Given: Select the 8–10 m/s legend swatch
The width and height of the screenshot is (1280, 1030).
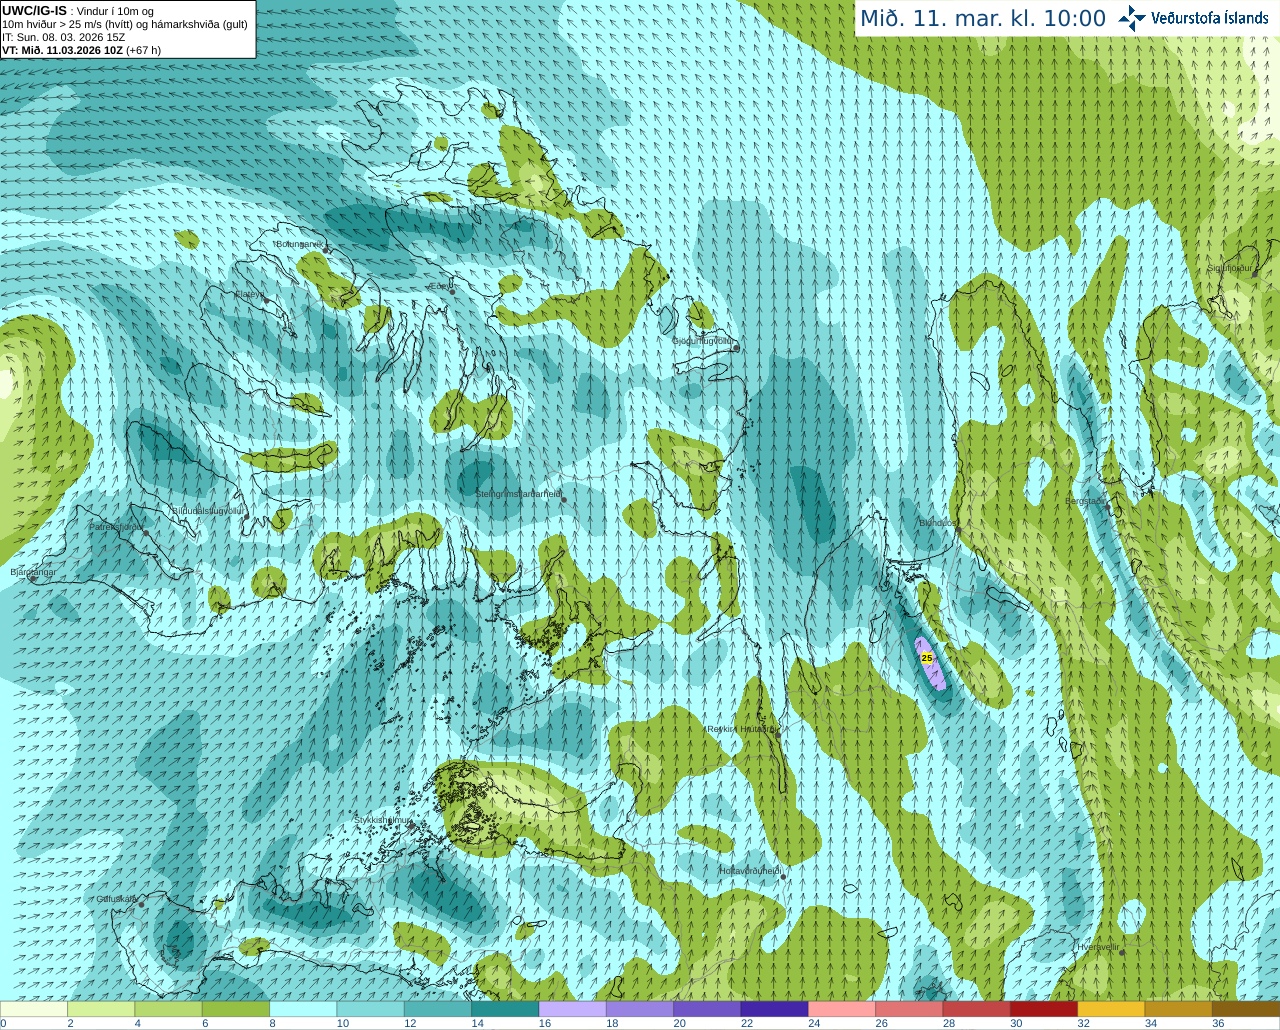Looking at the screenshot, I should click(x=303, y=1009).
